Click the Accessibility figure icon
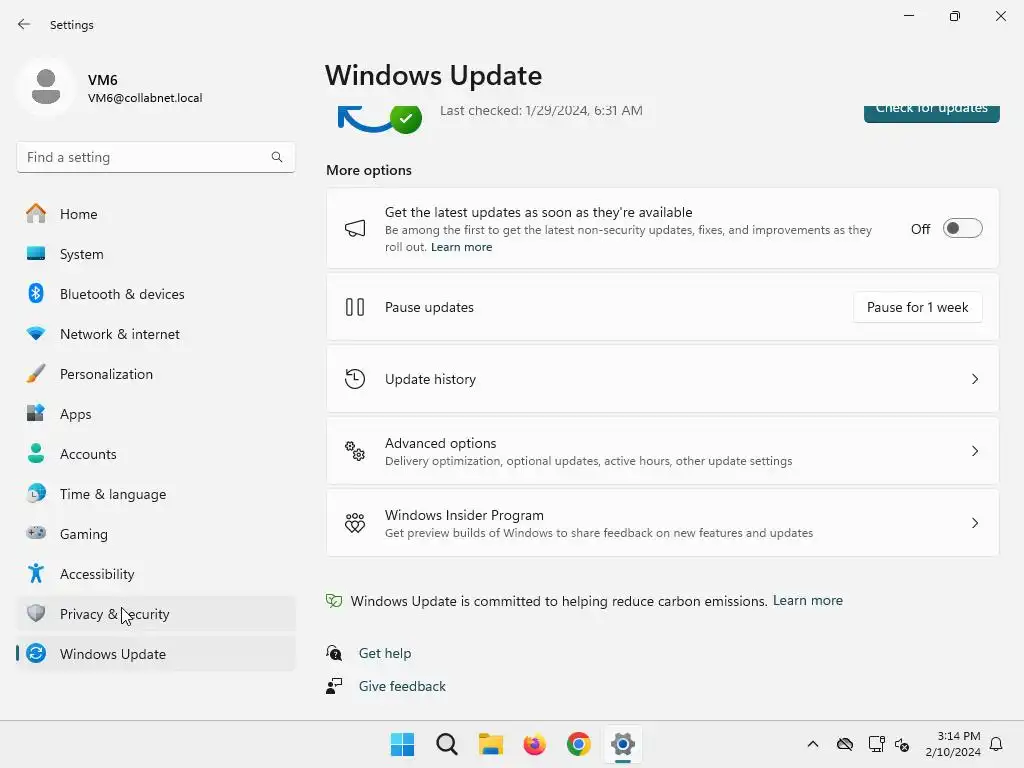This screenshot has height=768, width=1024. 36,573
